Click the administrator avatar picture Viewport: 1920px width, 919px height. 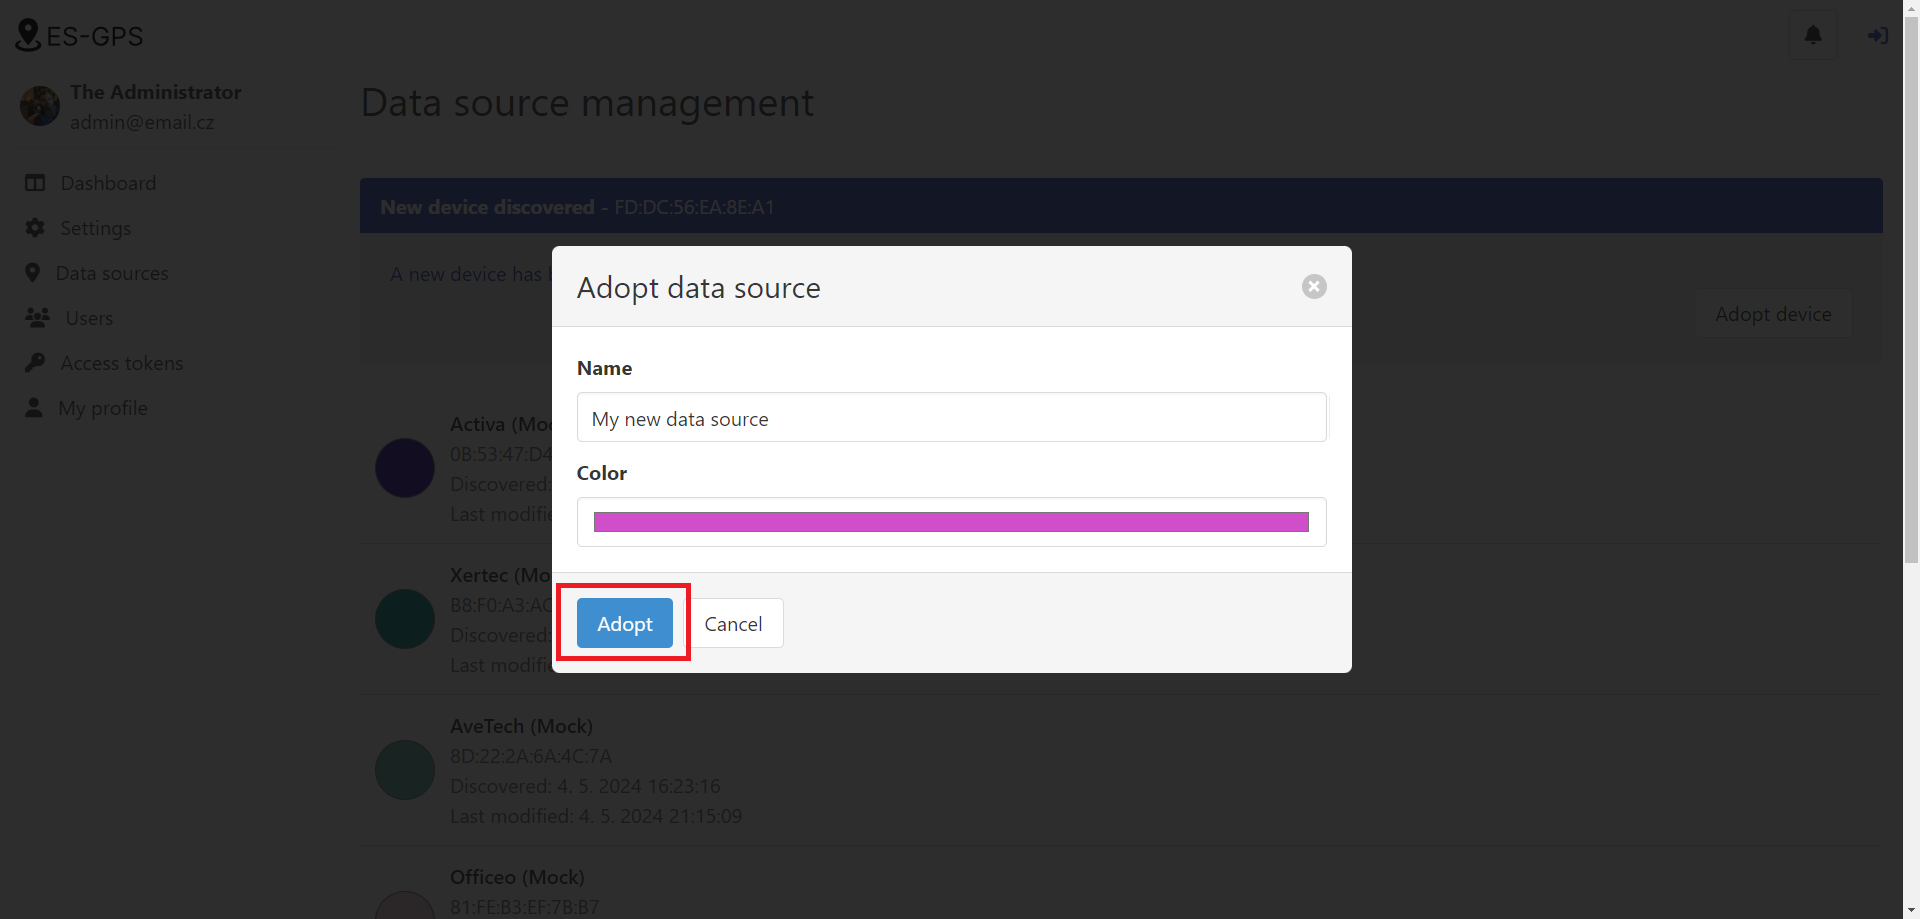pyautogui.click(x=40, y=106)
